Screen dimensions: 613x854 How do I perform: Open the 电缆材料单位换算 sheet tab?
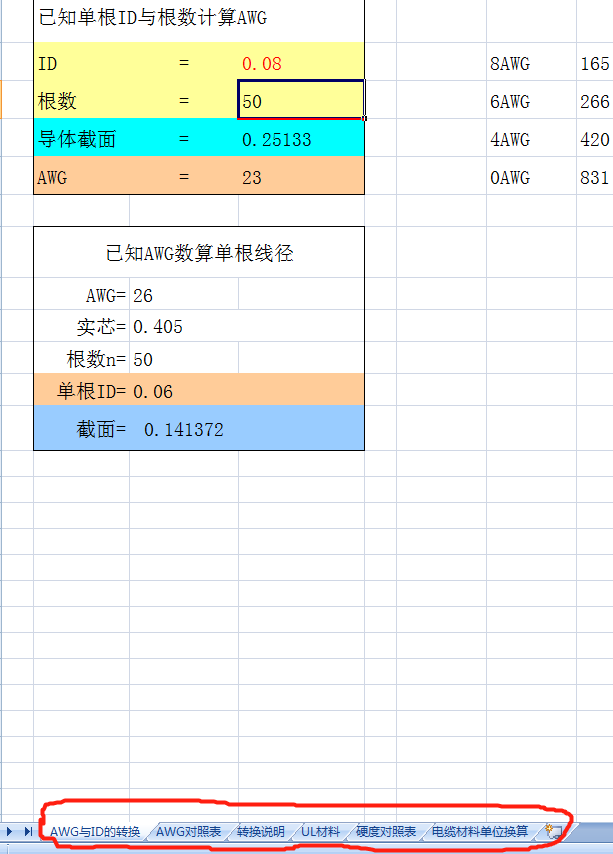point(480,832)
